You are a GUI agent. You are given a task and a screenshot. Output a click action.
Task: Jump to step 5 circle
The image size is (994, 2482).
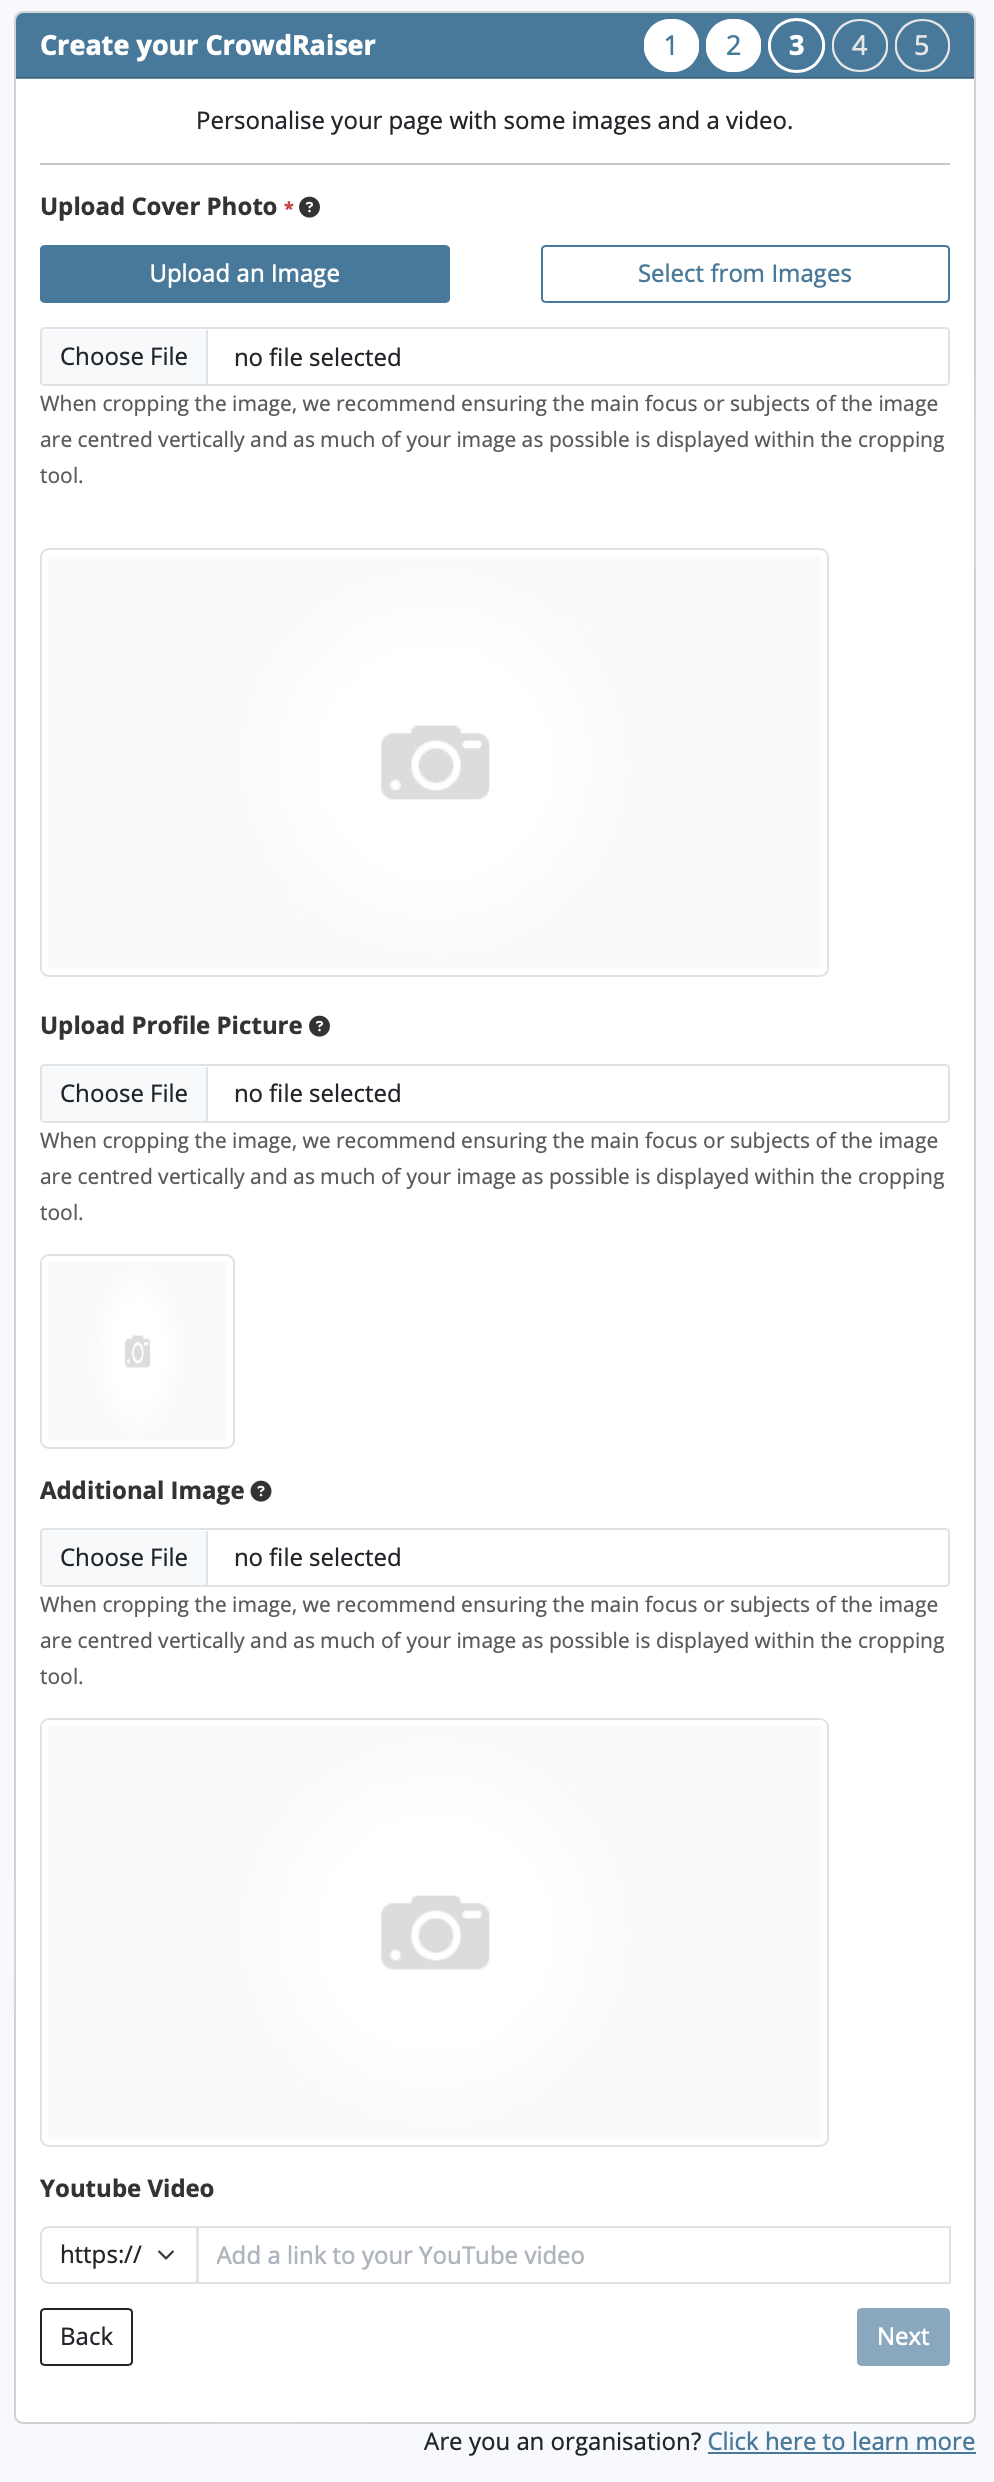[921, 46]
